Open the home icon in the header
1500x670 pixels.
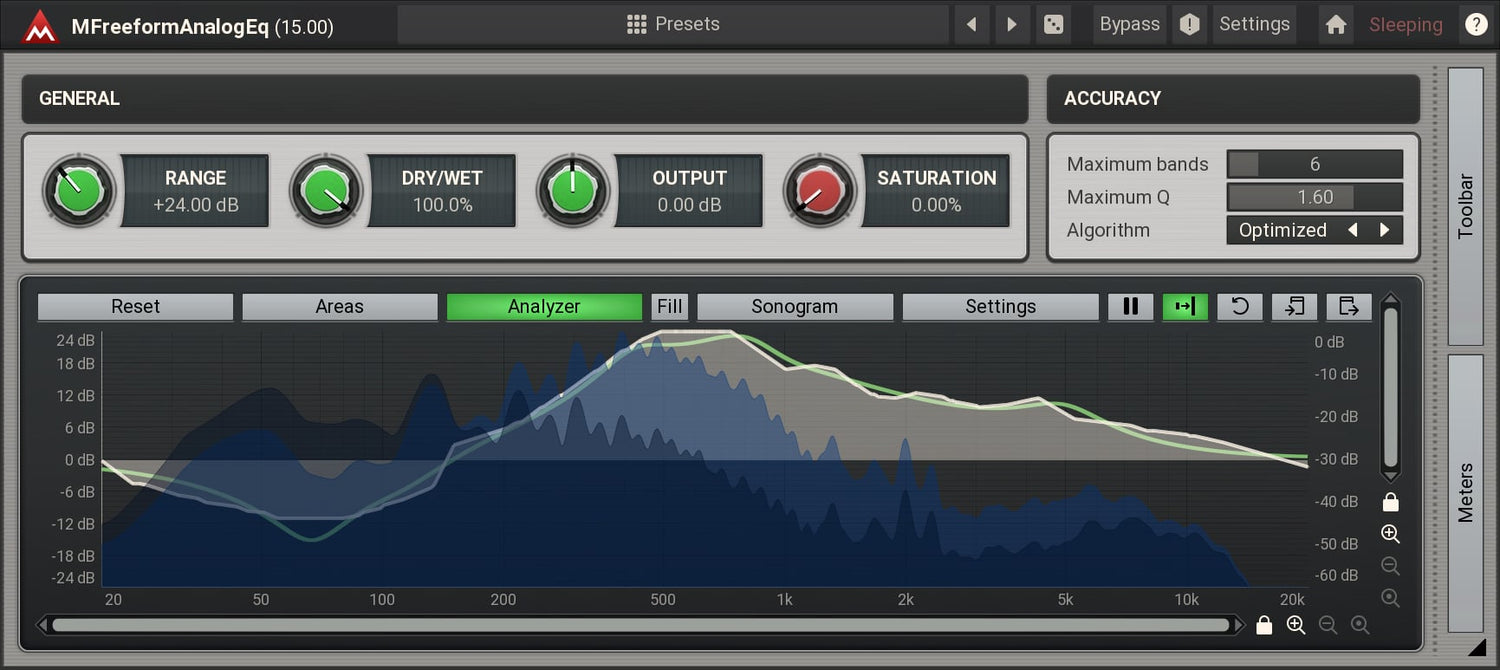click(x=1336, y=25)
